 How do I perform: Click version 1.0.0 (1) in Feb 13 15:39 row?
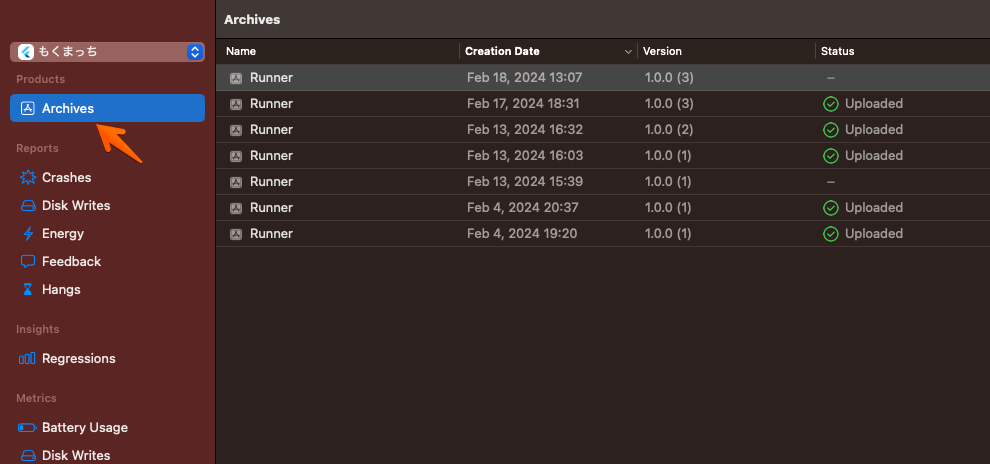[668, 181]
